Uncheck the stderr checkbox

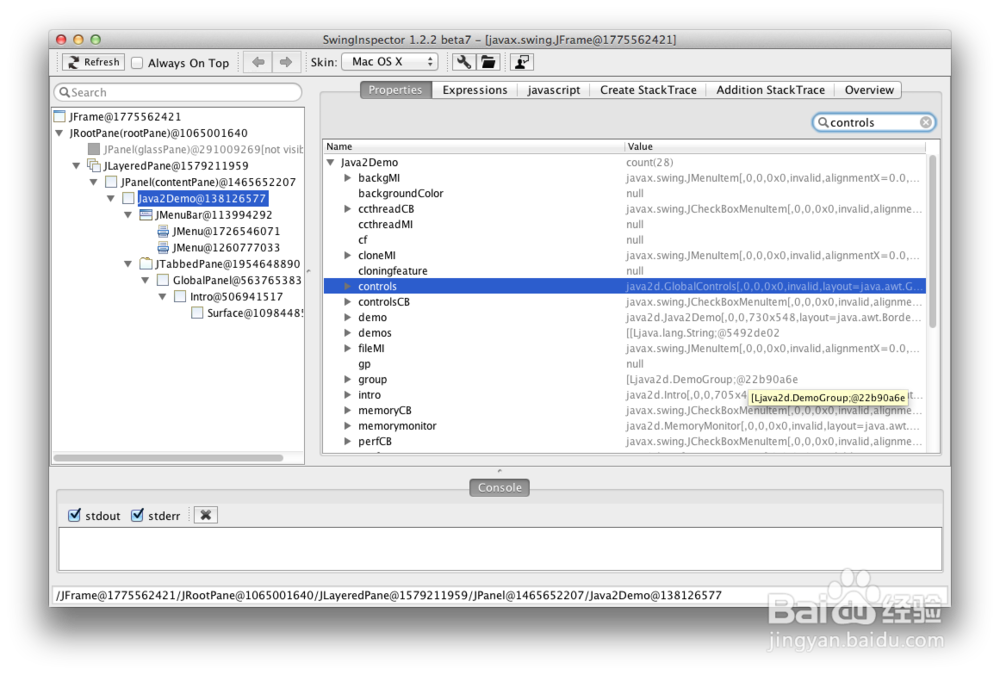[x=137, y=515]
